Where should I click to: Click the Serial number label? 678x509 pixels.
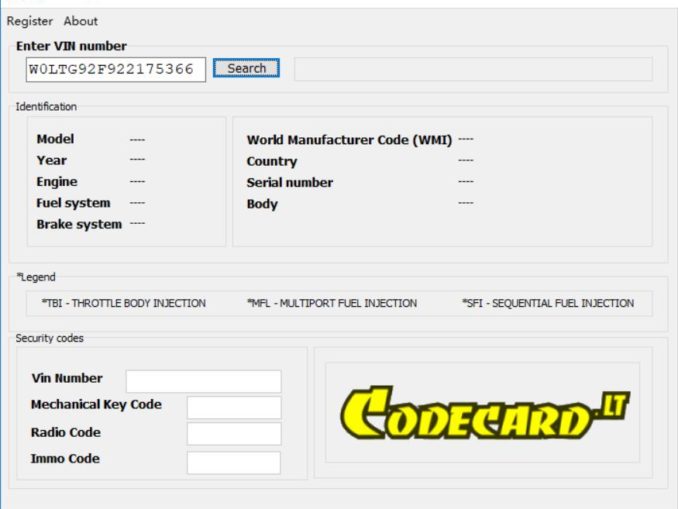290,183
